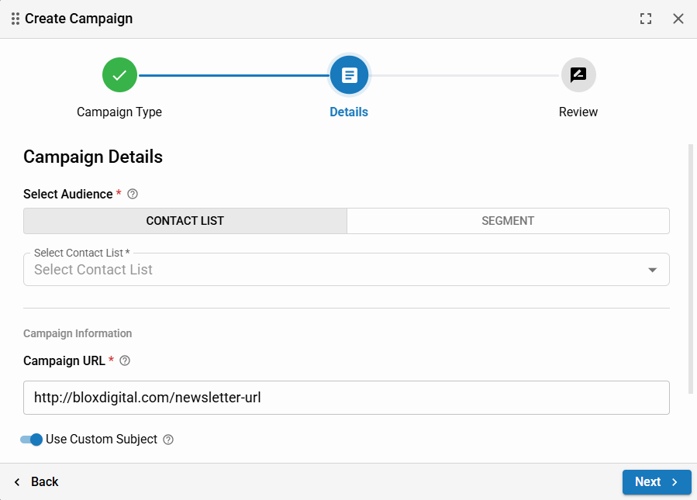Screen dimensions: 697x500
Task: Click the blue Details step icon
Action: point(349,75)
